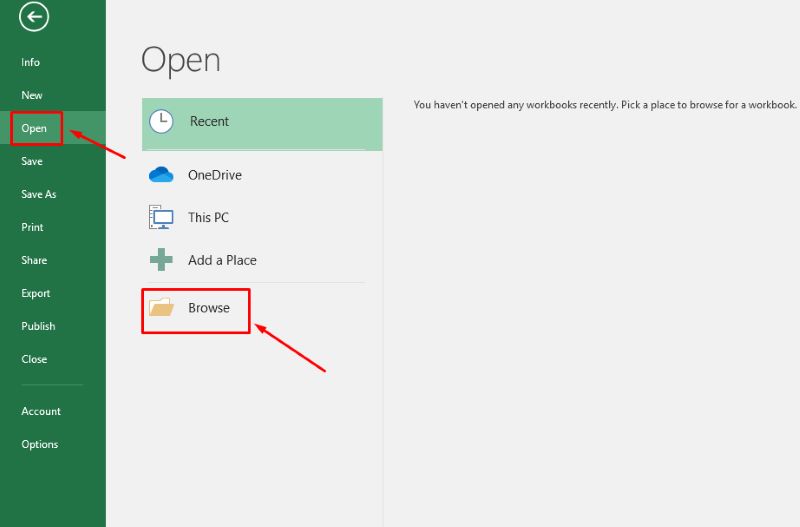
Task: Choose Publish from the sidebar
Action: [x=38, y=326]
